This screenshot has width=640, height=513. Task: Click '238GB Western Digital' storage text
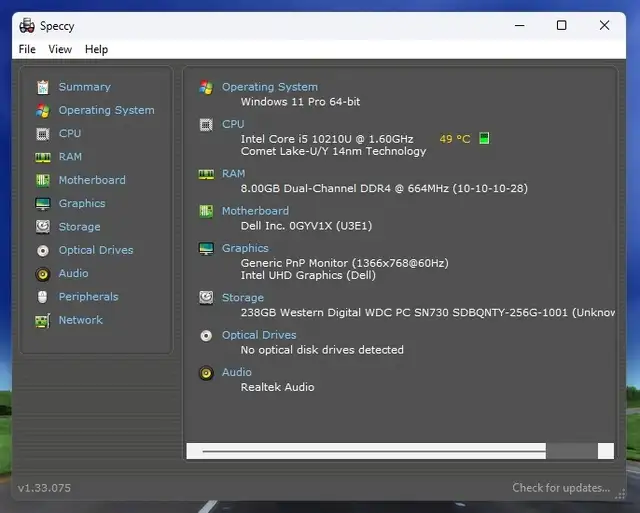(428, 313)
